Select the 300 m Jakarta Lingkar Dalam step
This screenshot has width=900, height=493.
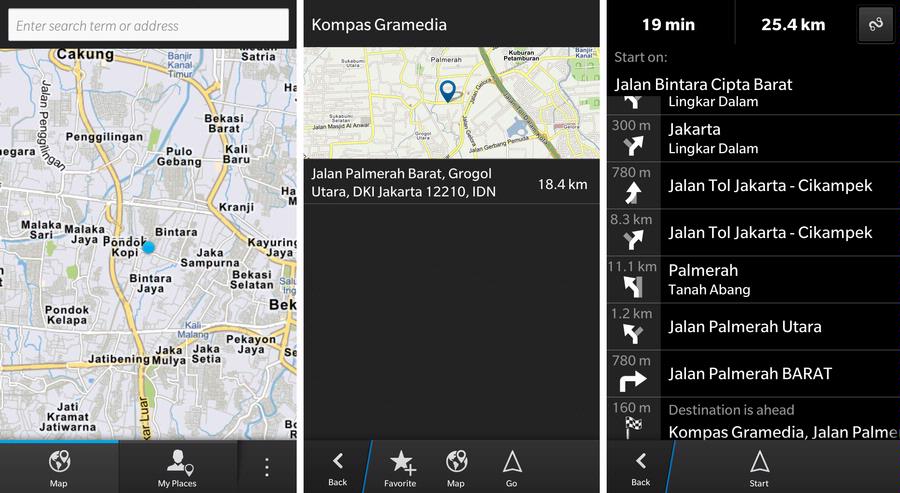pyautogui.click(x=753, y=138)
